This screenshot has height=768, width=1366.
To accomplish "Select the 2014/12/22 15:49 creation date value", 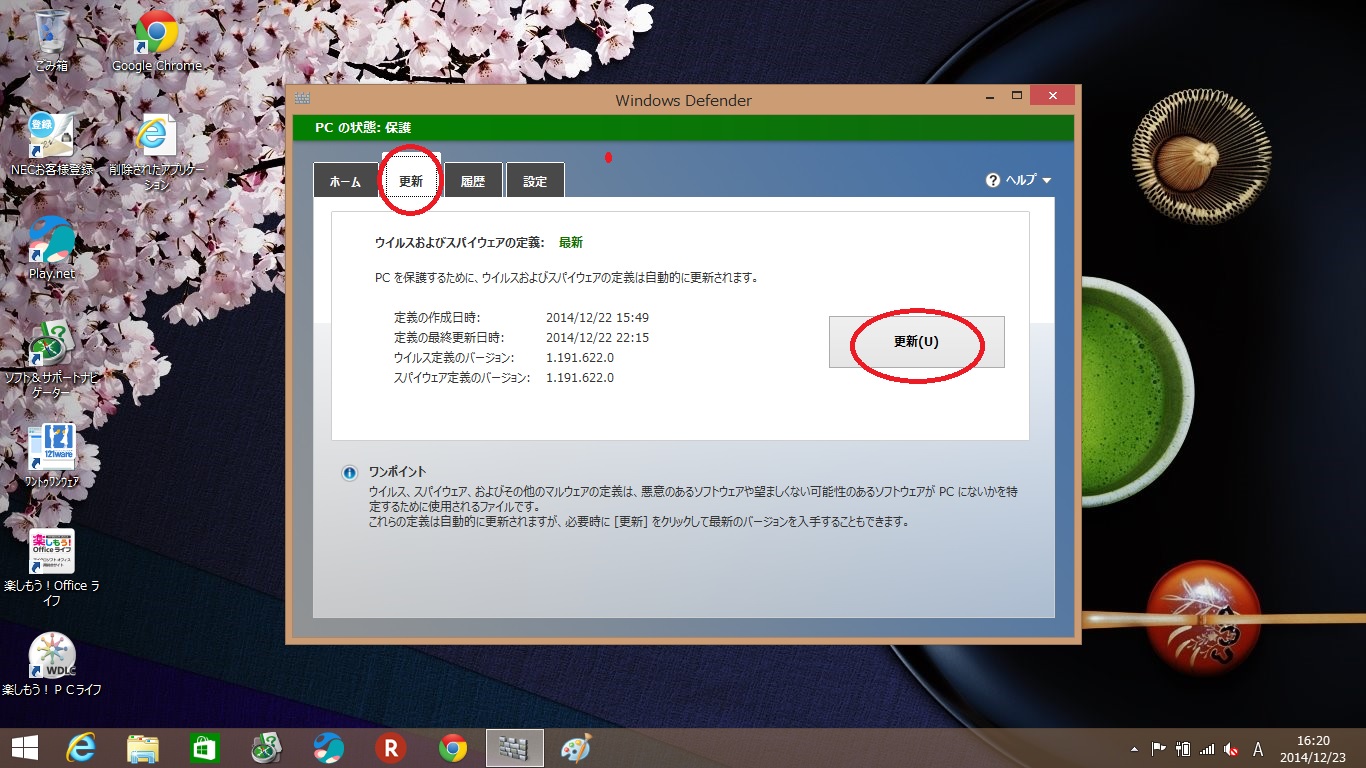I will point(597,318).
